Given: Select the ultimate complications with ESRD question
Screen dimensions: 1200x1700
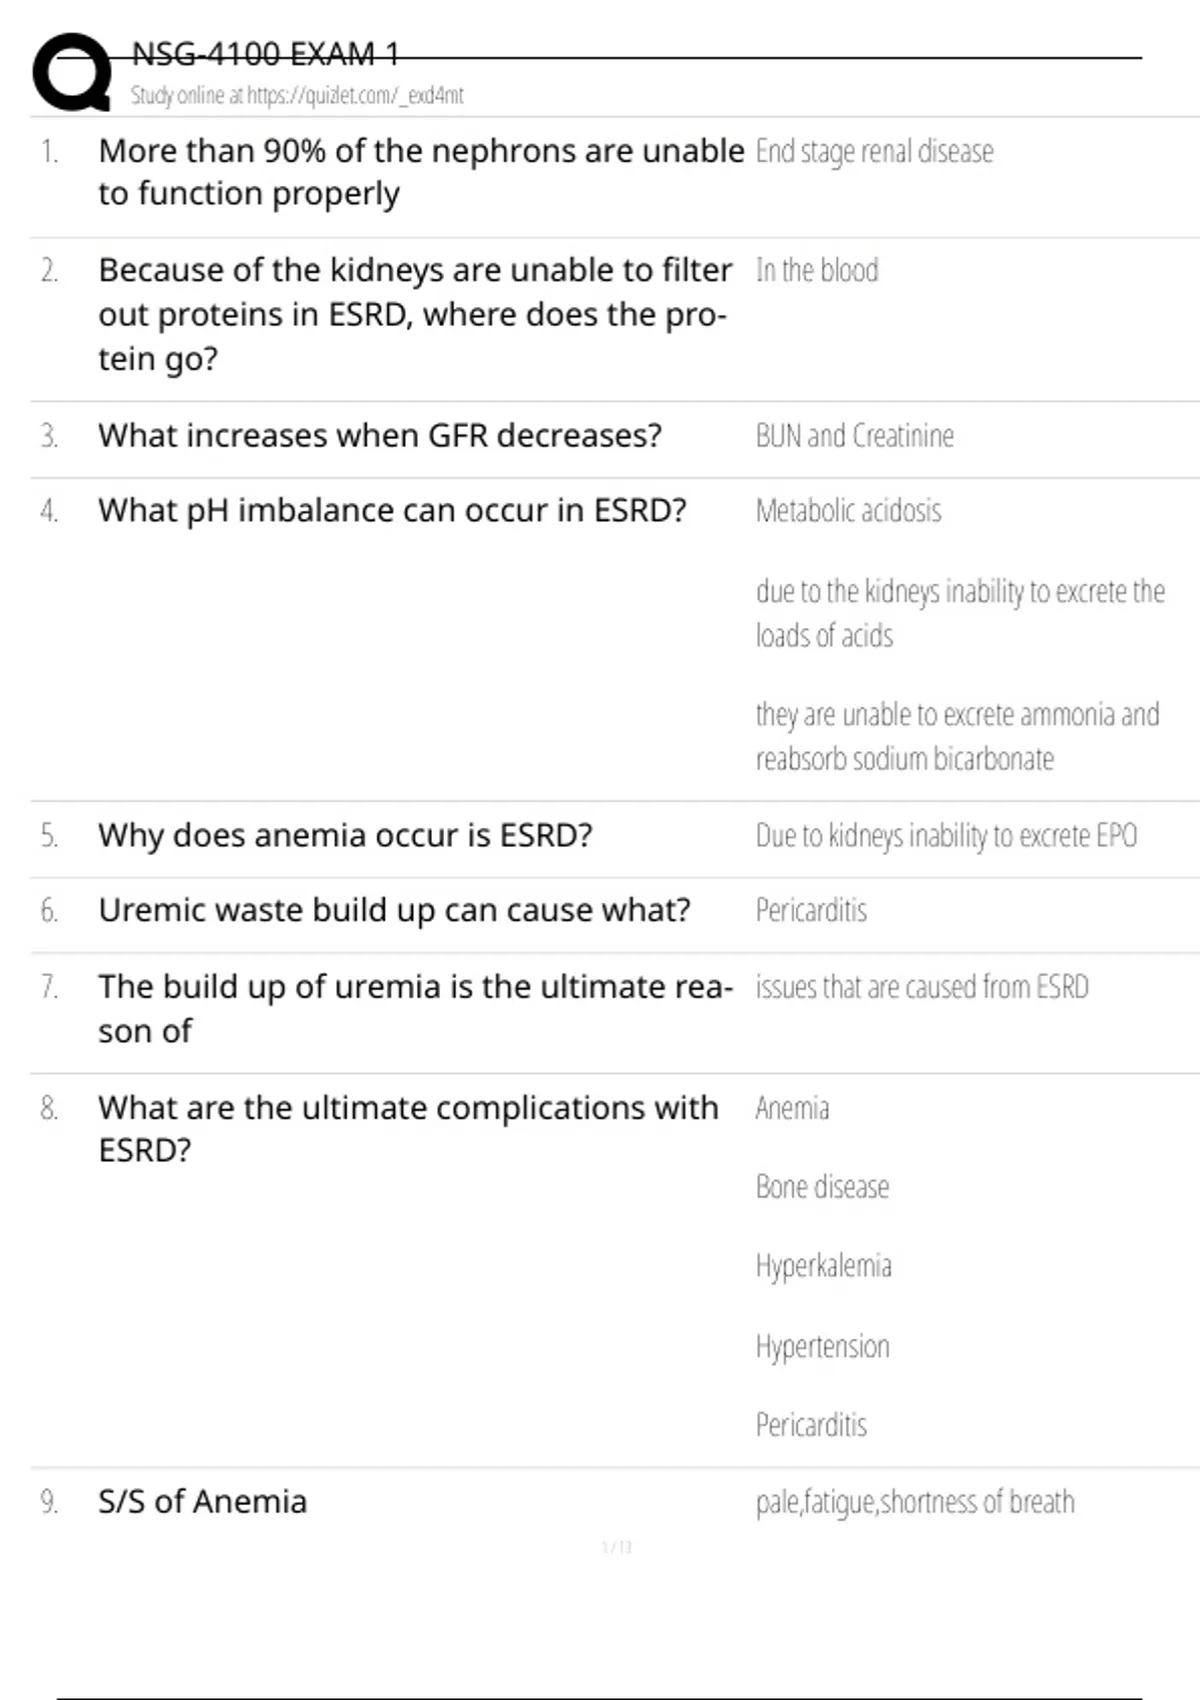Looking at the screenshot, I should pyautogui.click(x=408, y=1129).
